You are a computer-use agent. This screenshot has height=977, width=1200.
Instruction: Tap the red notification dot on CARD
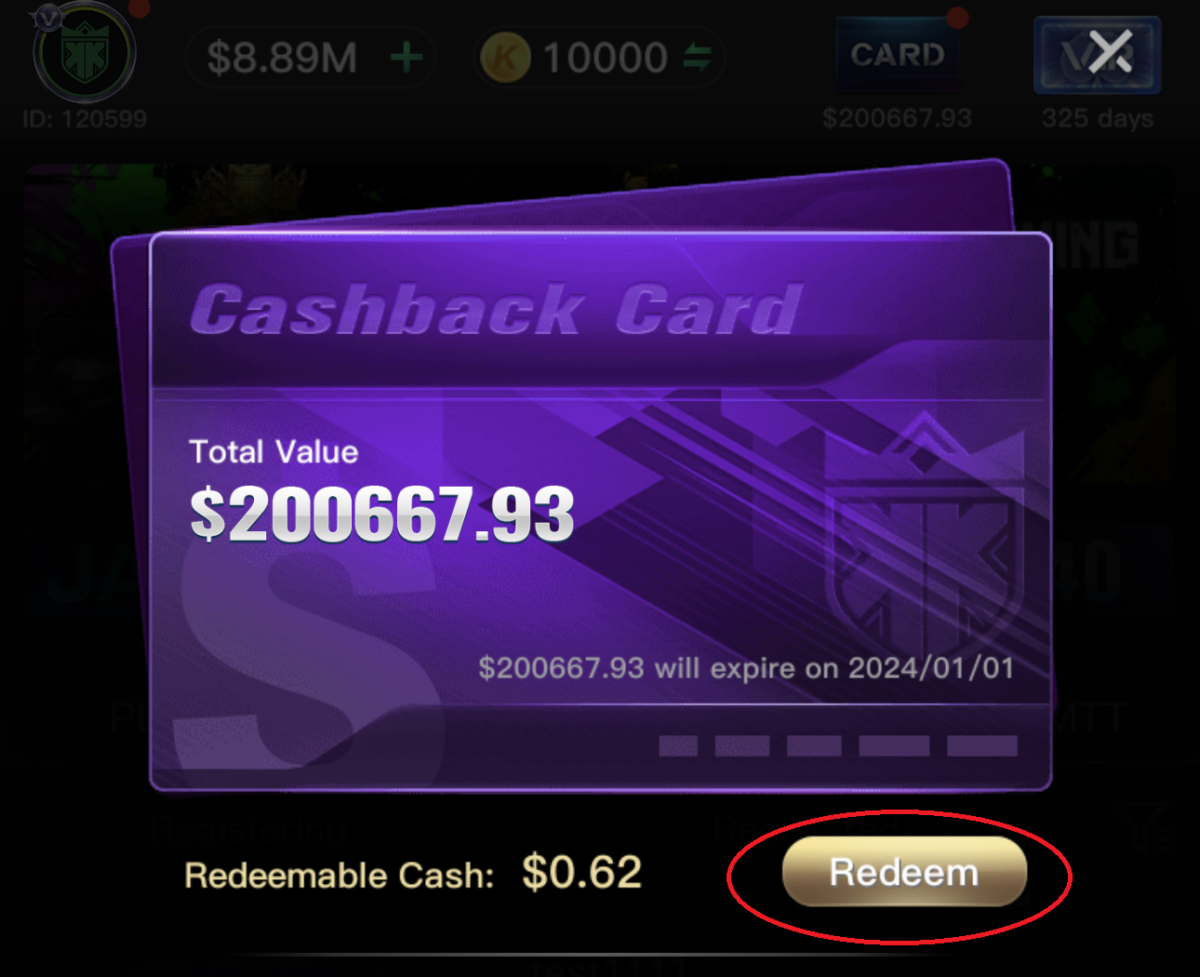click(x=958, y=17)
